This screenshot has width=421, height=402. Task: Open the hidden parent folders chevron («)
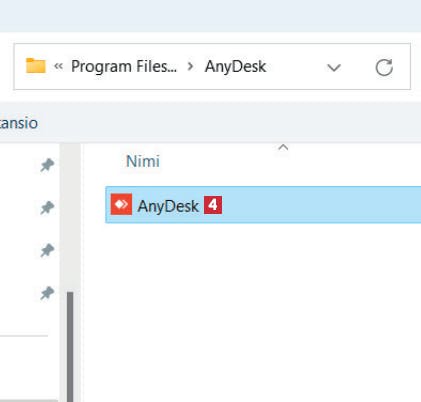tap(58, 66)
